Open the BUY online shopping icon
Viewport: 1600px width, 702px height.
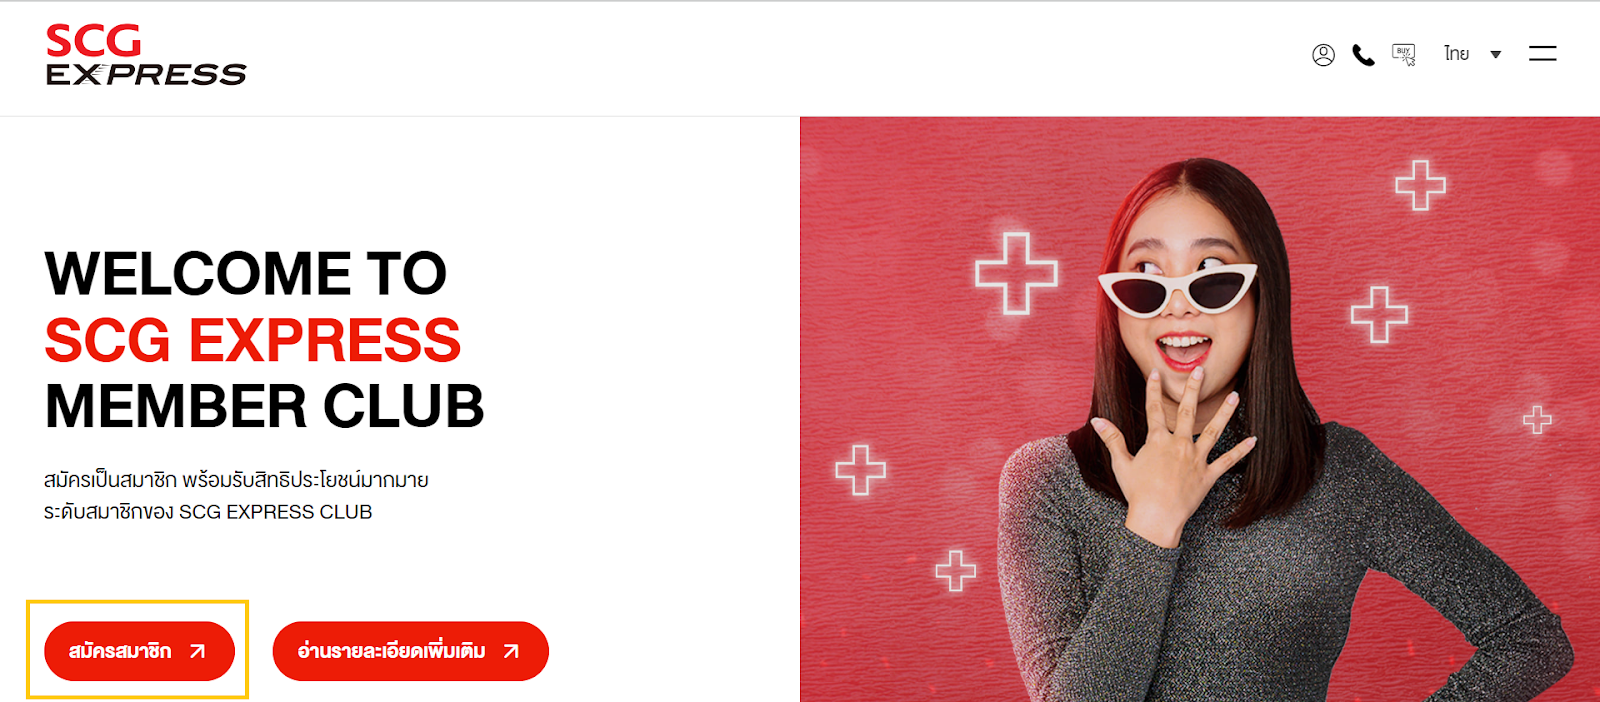click(x=1404, y=55)
